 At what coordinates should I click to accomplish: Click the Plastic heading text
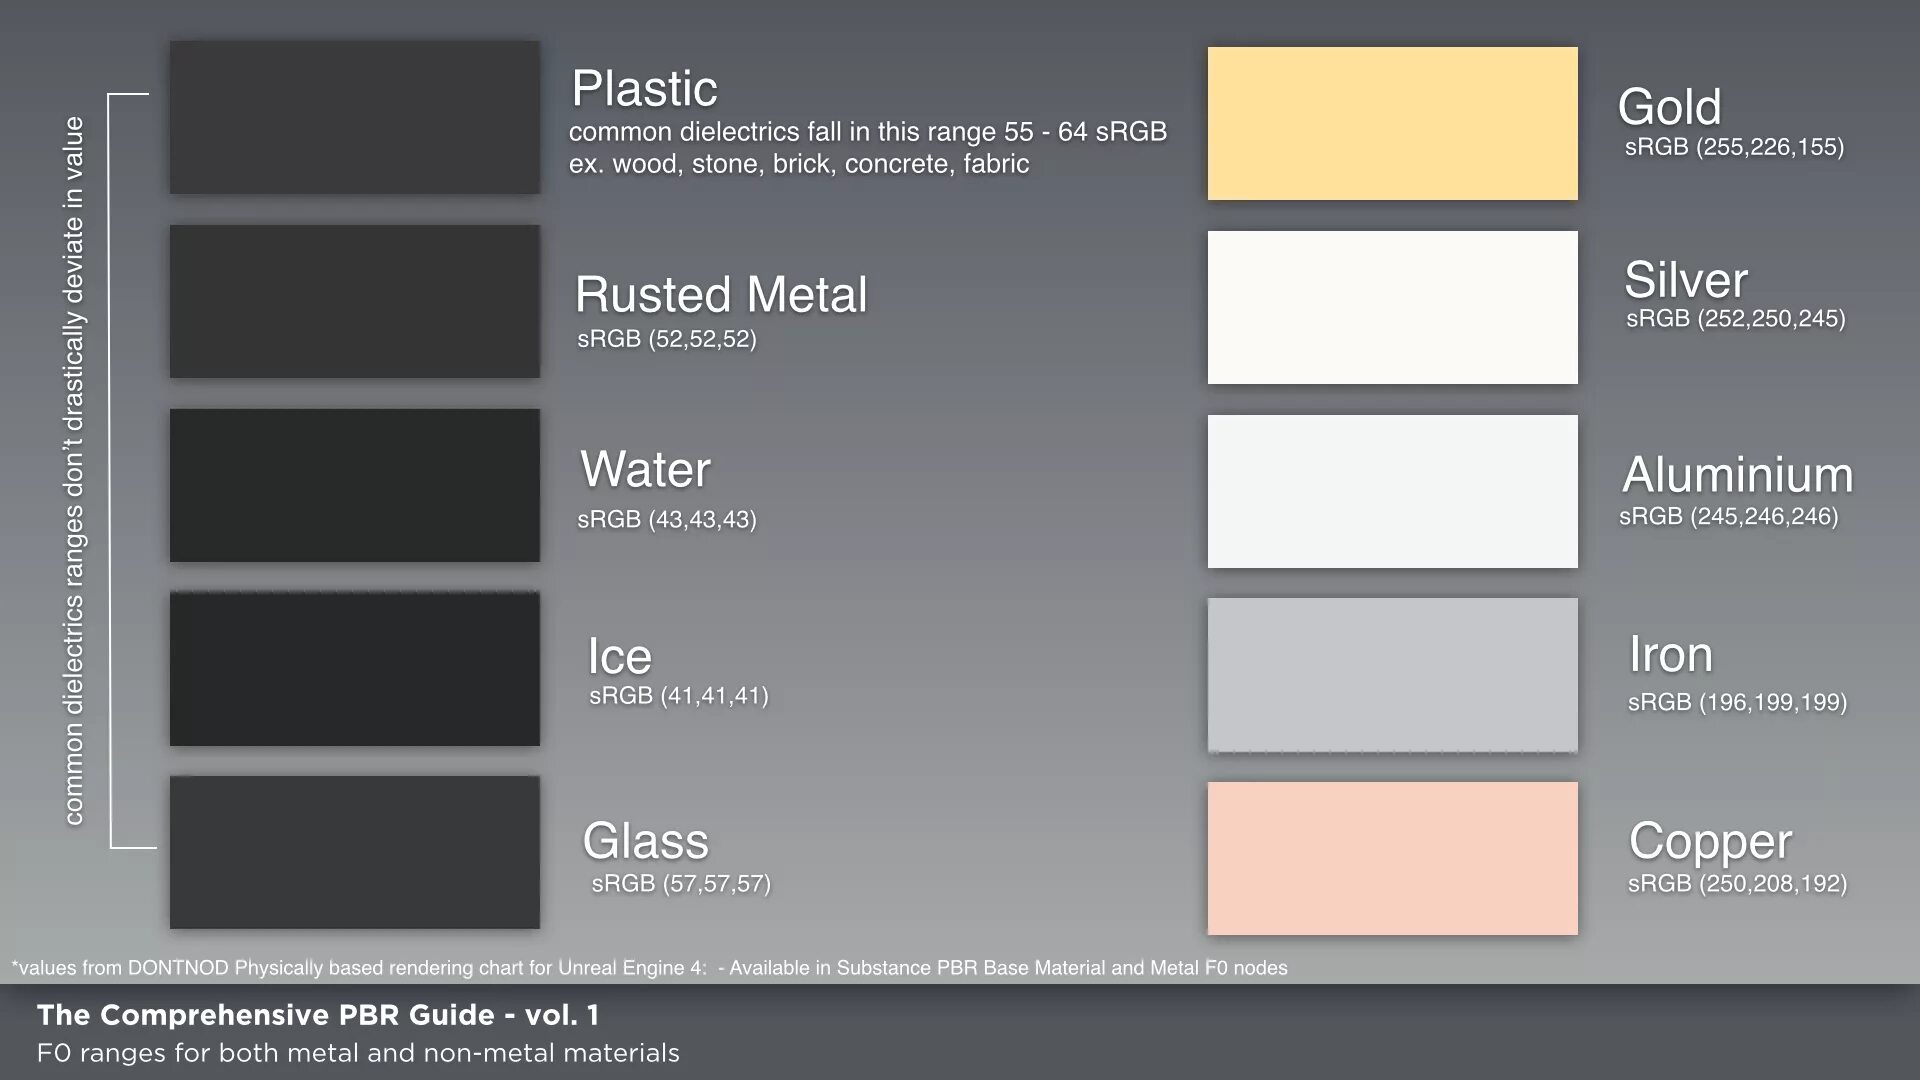point(644,89)
